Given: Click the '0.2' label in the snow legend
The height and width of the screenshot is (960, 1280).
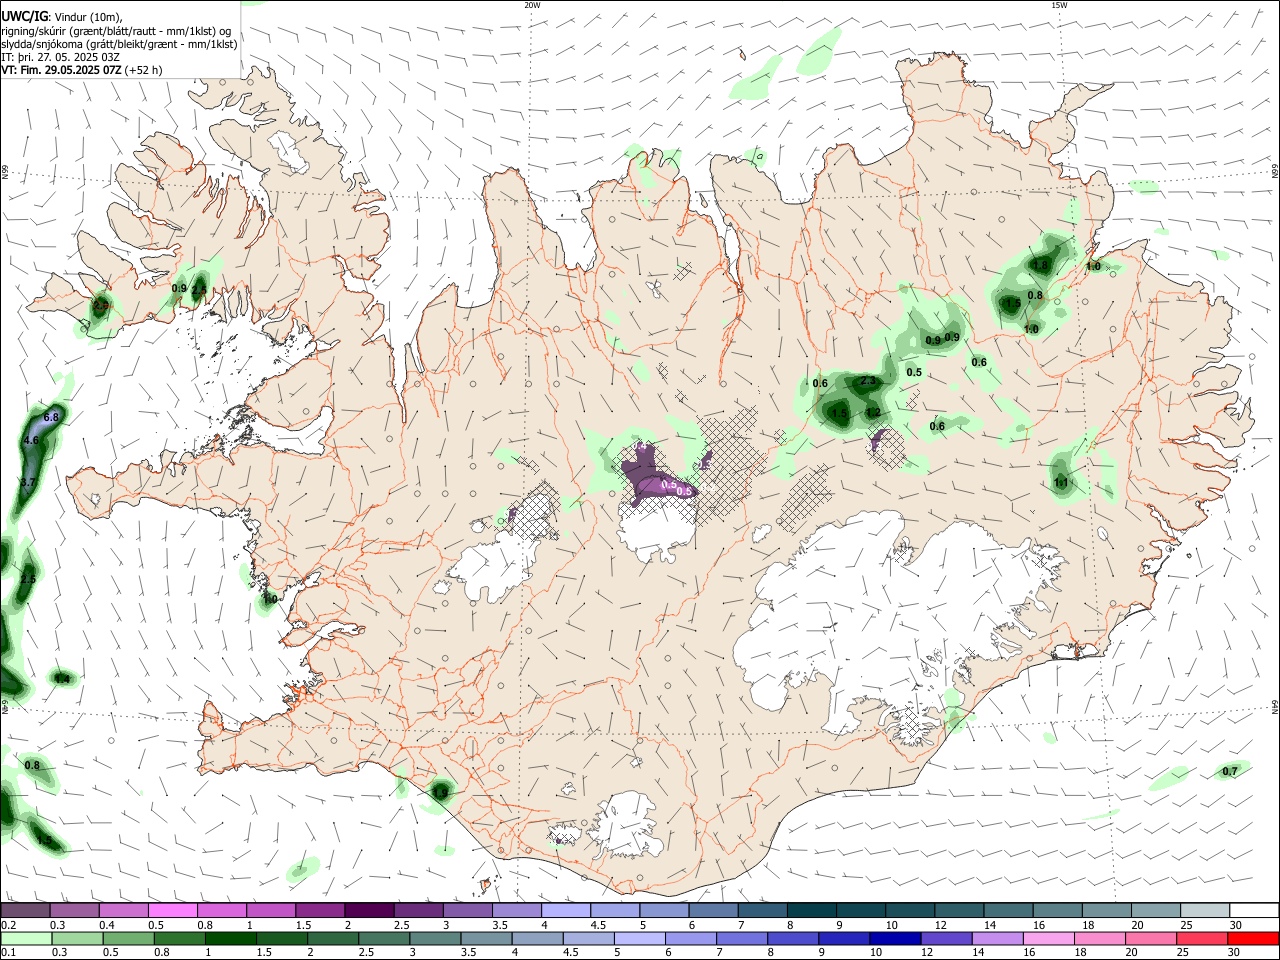Looking at the screenshot, I should coord(8,925).
